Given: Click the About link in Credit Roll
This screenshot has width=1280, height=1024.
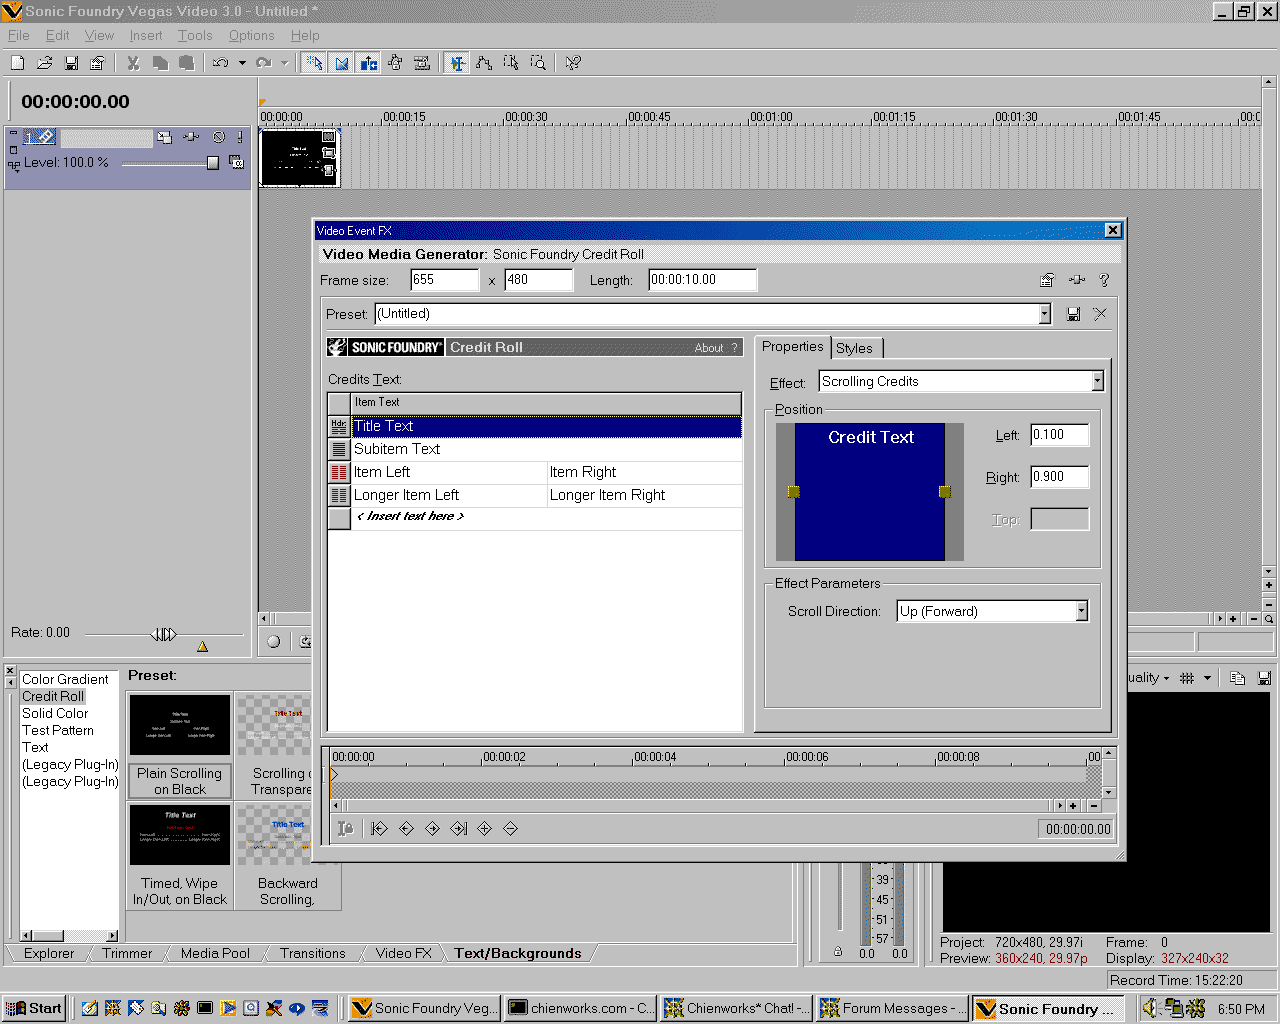Looking at the screenshot, I should (x=709, y=348).
